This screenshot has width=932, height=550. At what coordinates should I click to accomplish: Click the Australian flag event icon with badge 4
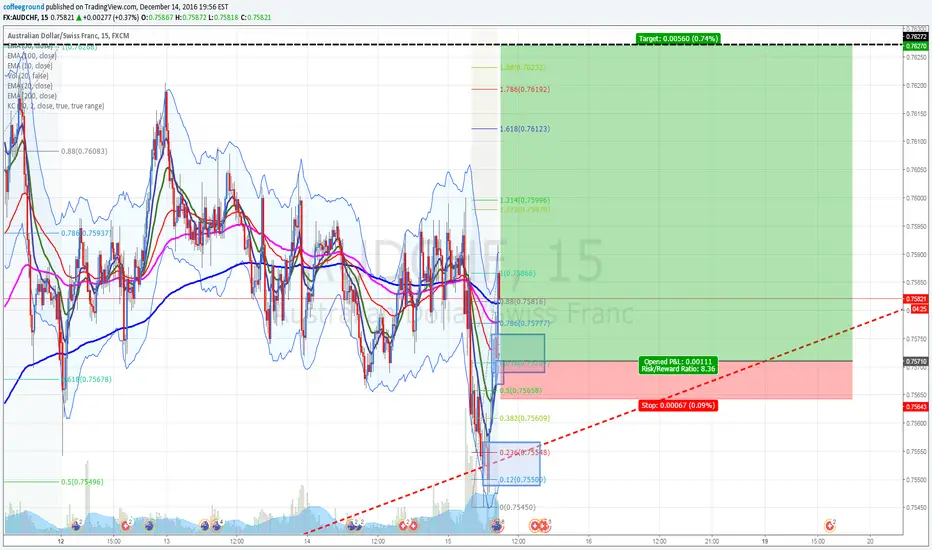(215, 526)
